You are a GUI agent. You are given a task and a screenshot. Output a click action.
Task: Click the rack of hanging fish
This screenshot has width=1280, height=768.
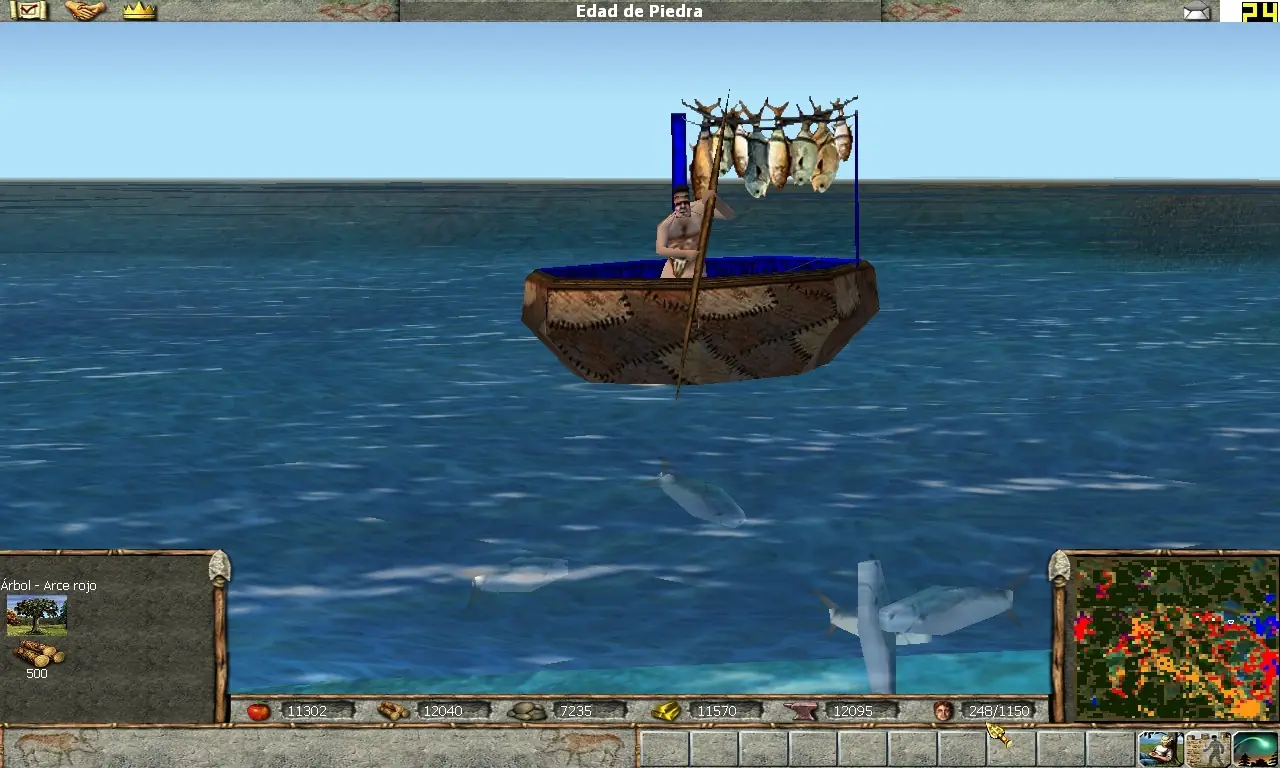pos(770,145)
